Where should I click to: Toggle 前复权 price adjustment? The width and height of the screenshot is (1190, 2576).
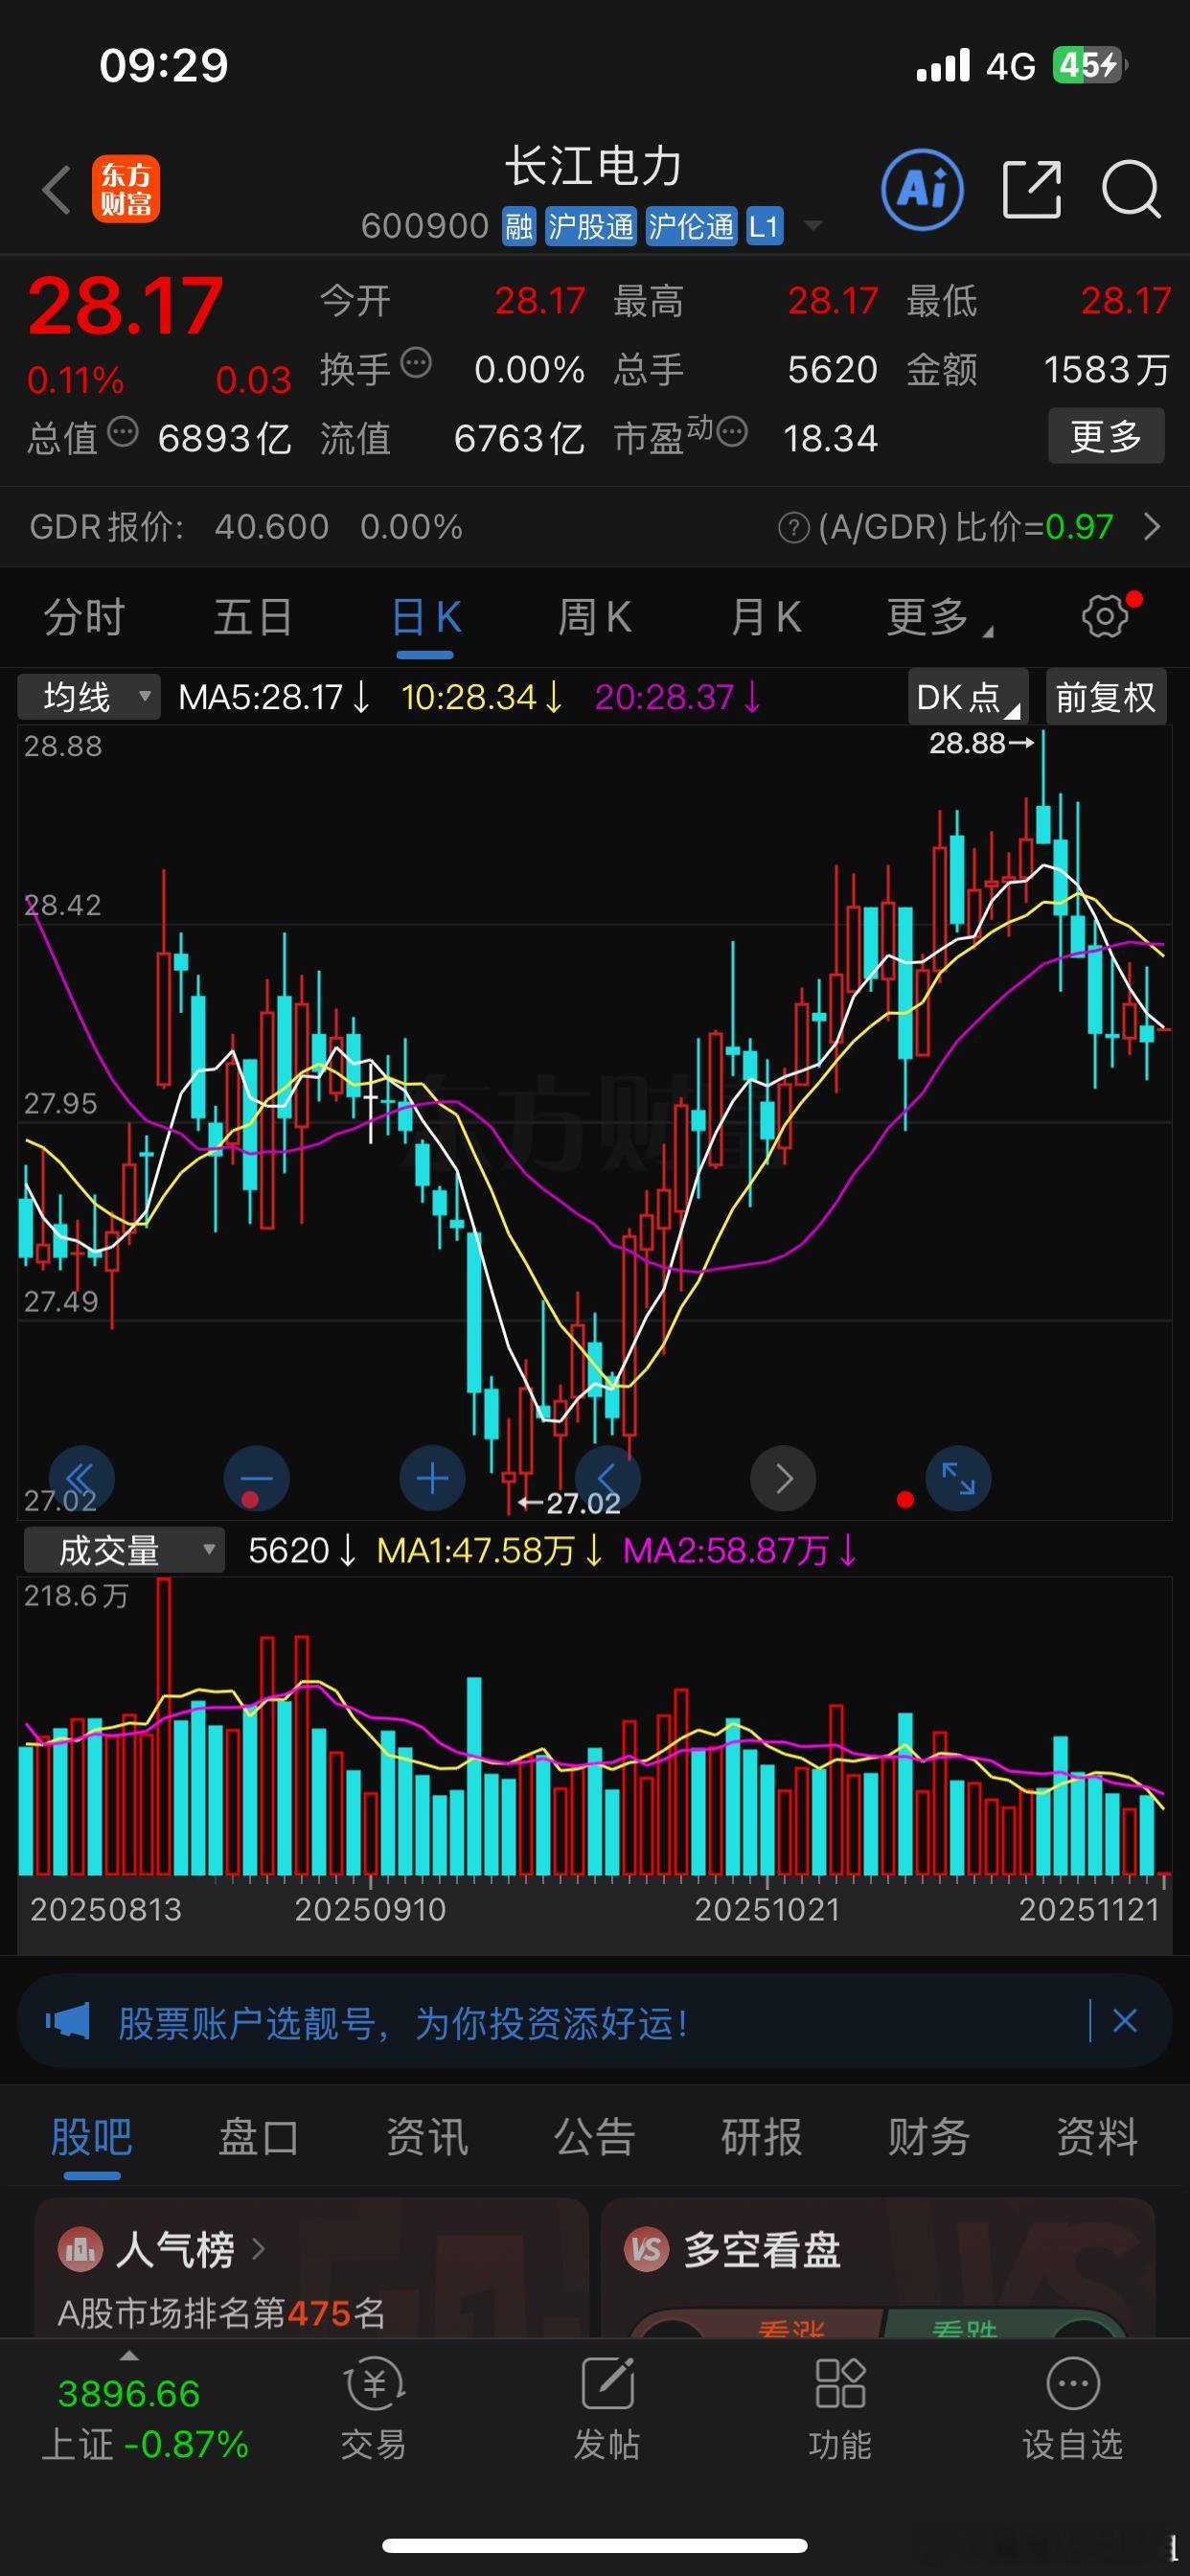pos(1105,697)
